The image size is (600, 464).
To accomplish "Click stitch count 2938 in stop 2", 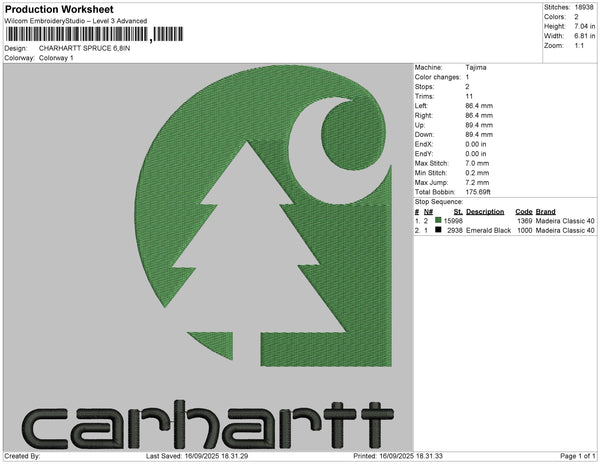I will pos(455,230).
